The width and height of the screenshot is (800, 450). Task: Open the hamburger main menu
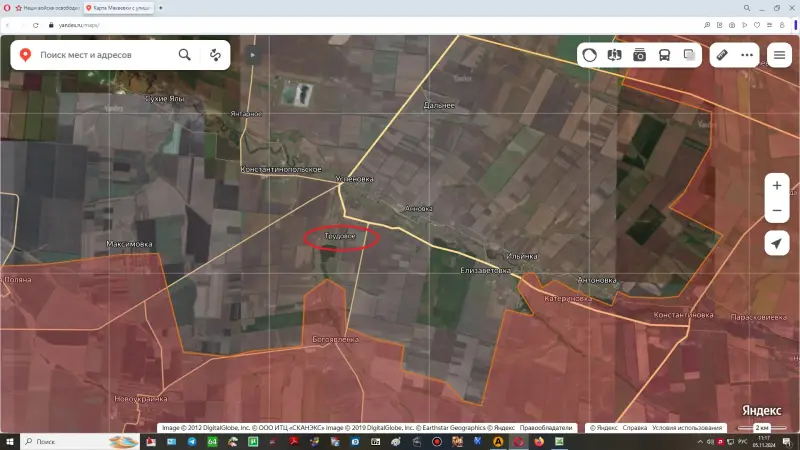click(779, 55)
